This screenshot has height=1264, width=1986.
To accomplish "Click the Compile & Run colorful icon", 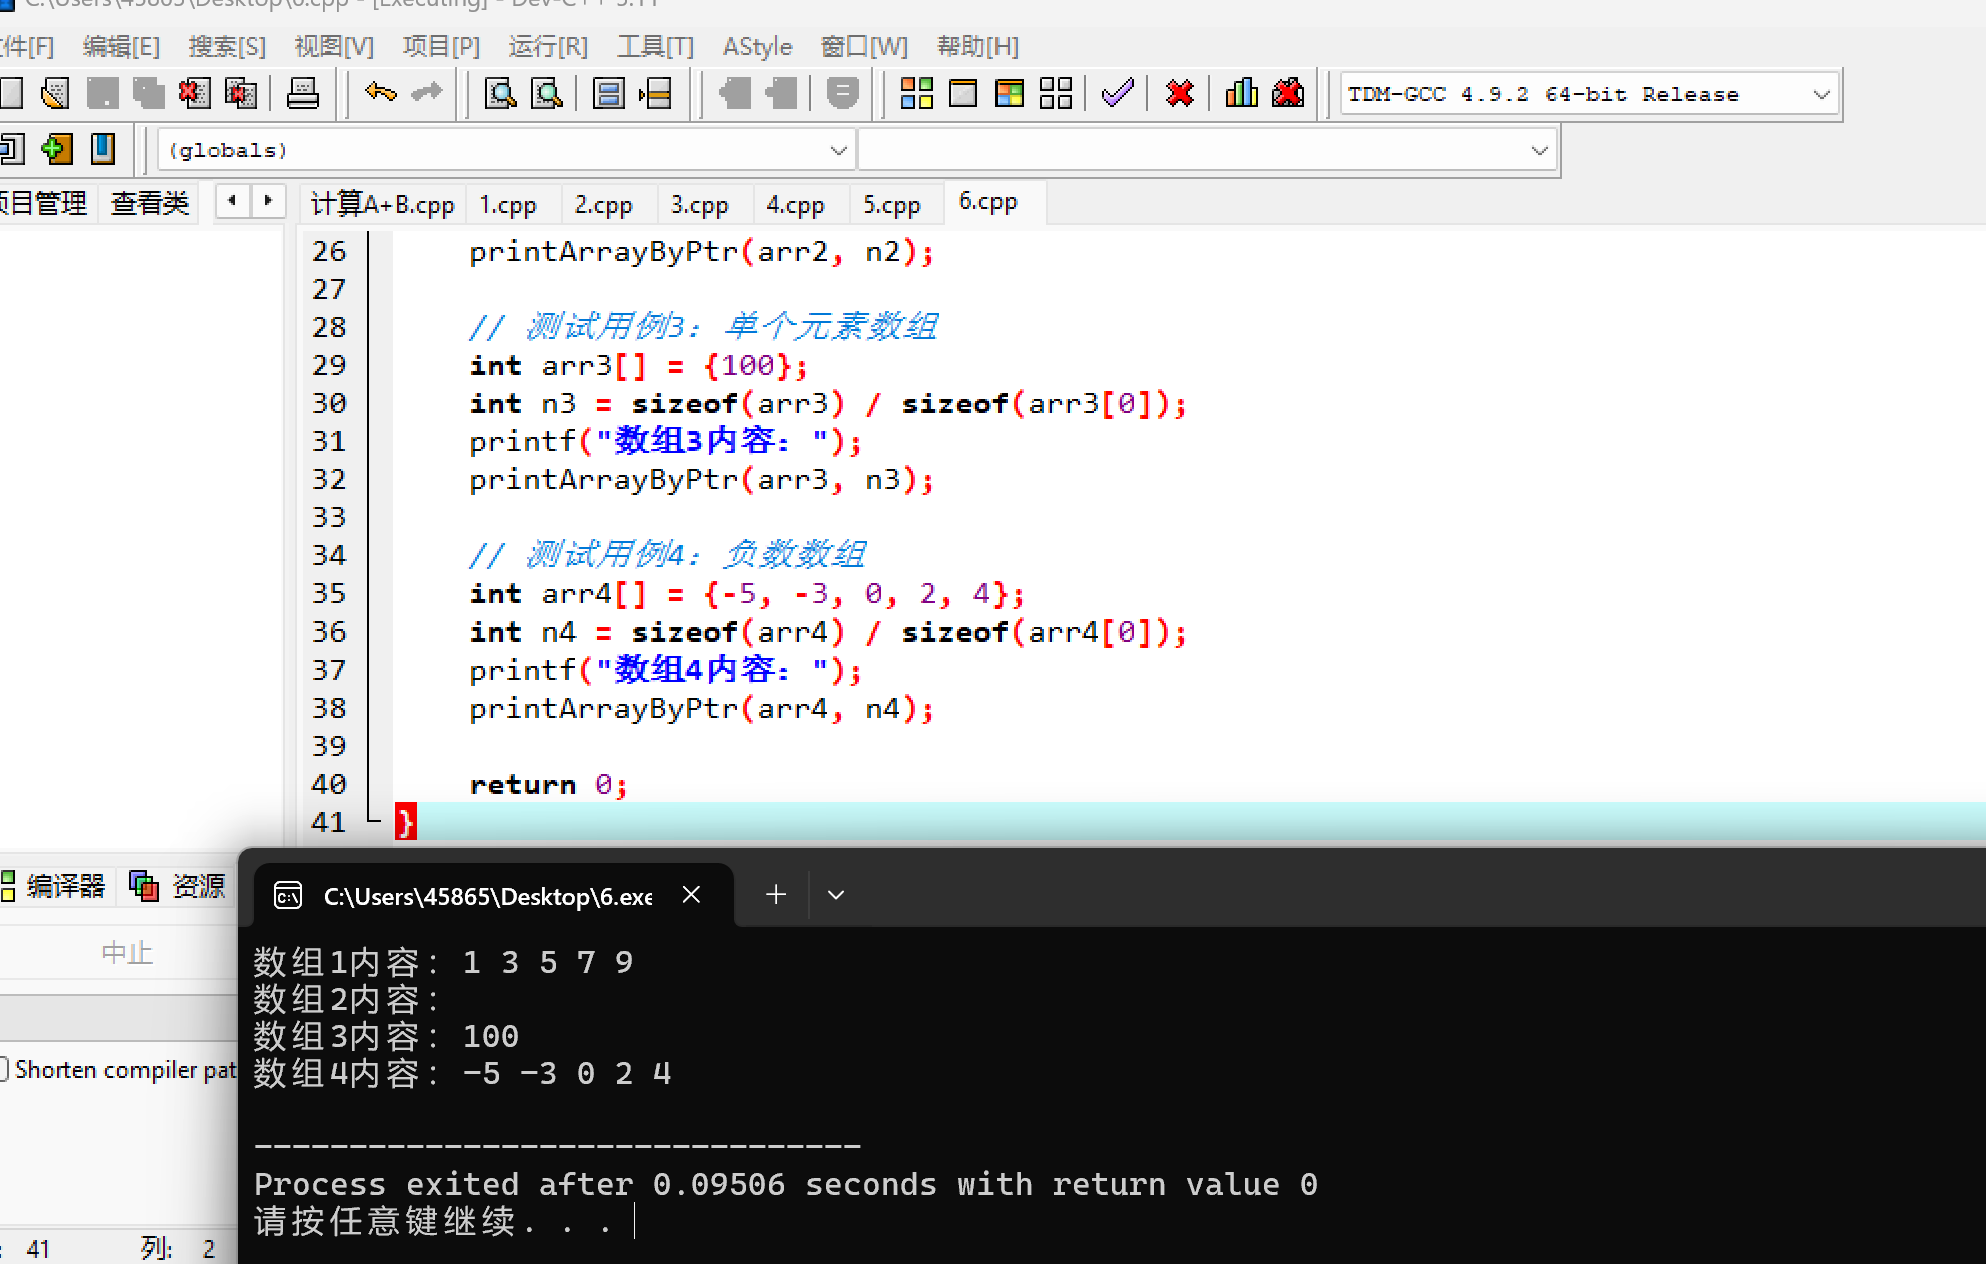I will tap(1009, 94).
